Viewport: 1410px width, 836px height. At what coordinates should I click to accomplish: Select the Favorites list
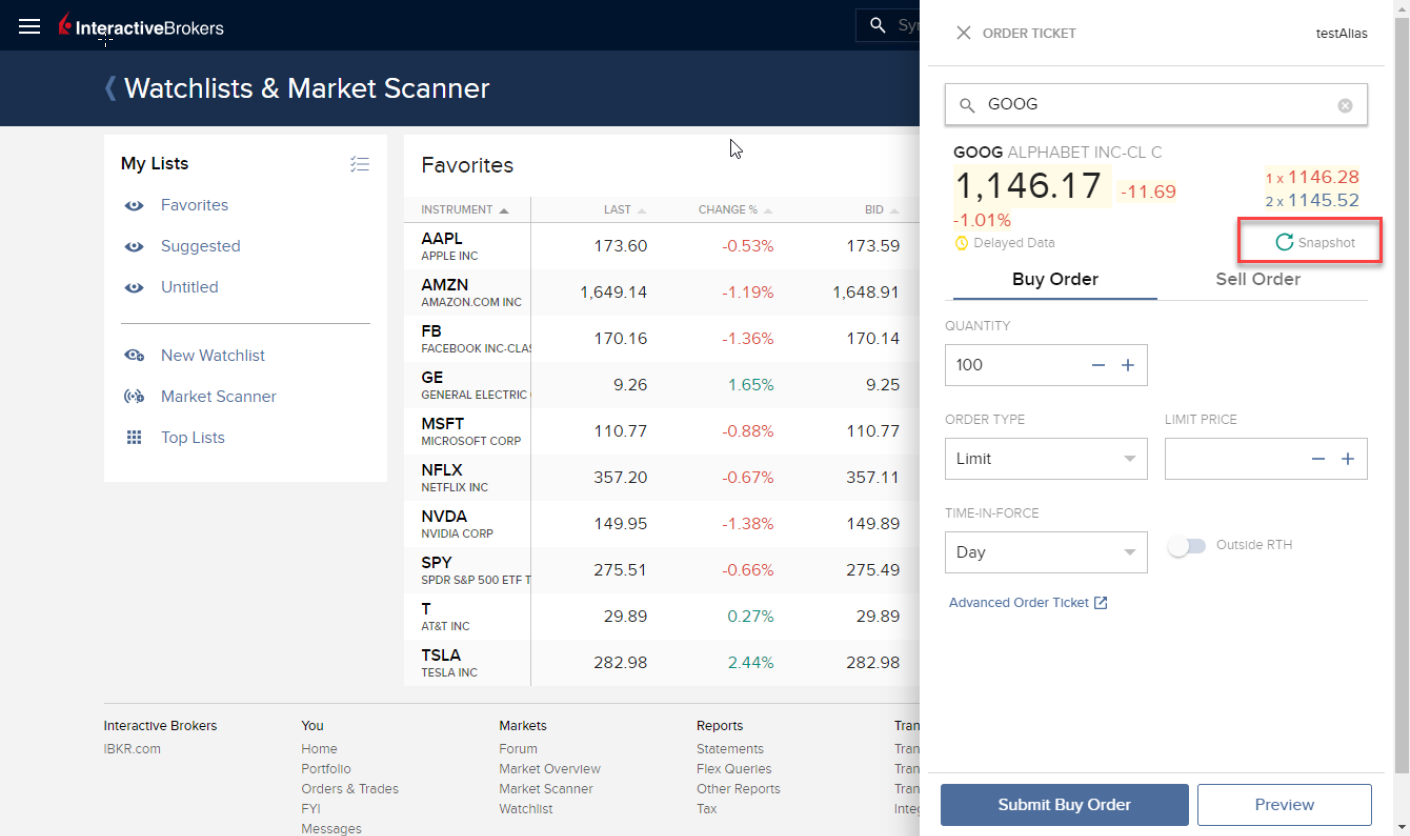tap(194, 205)
